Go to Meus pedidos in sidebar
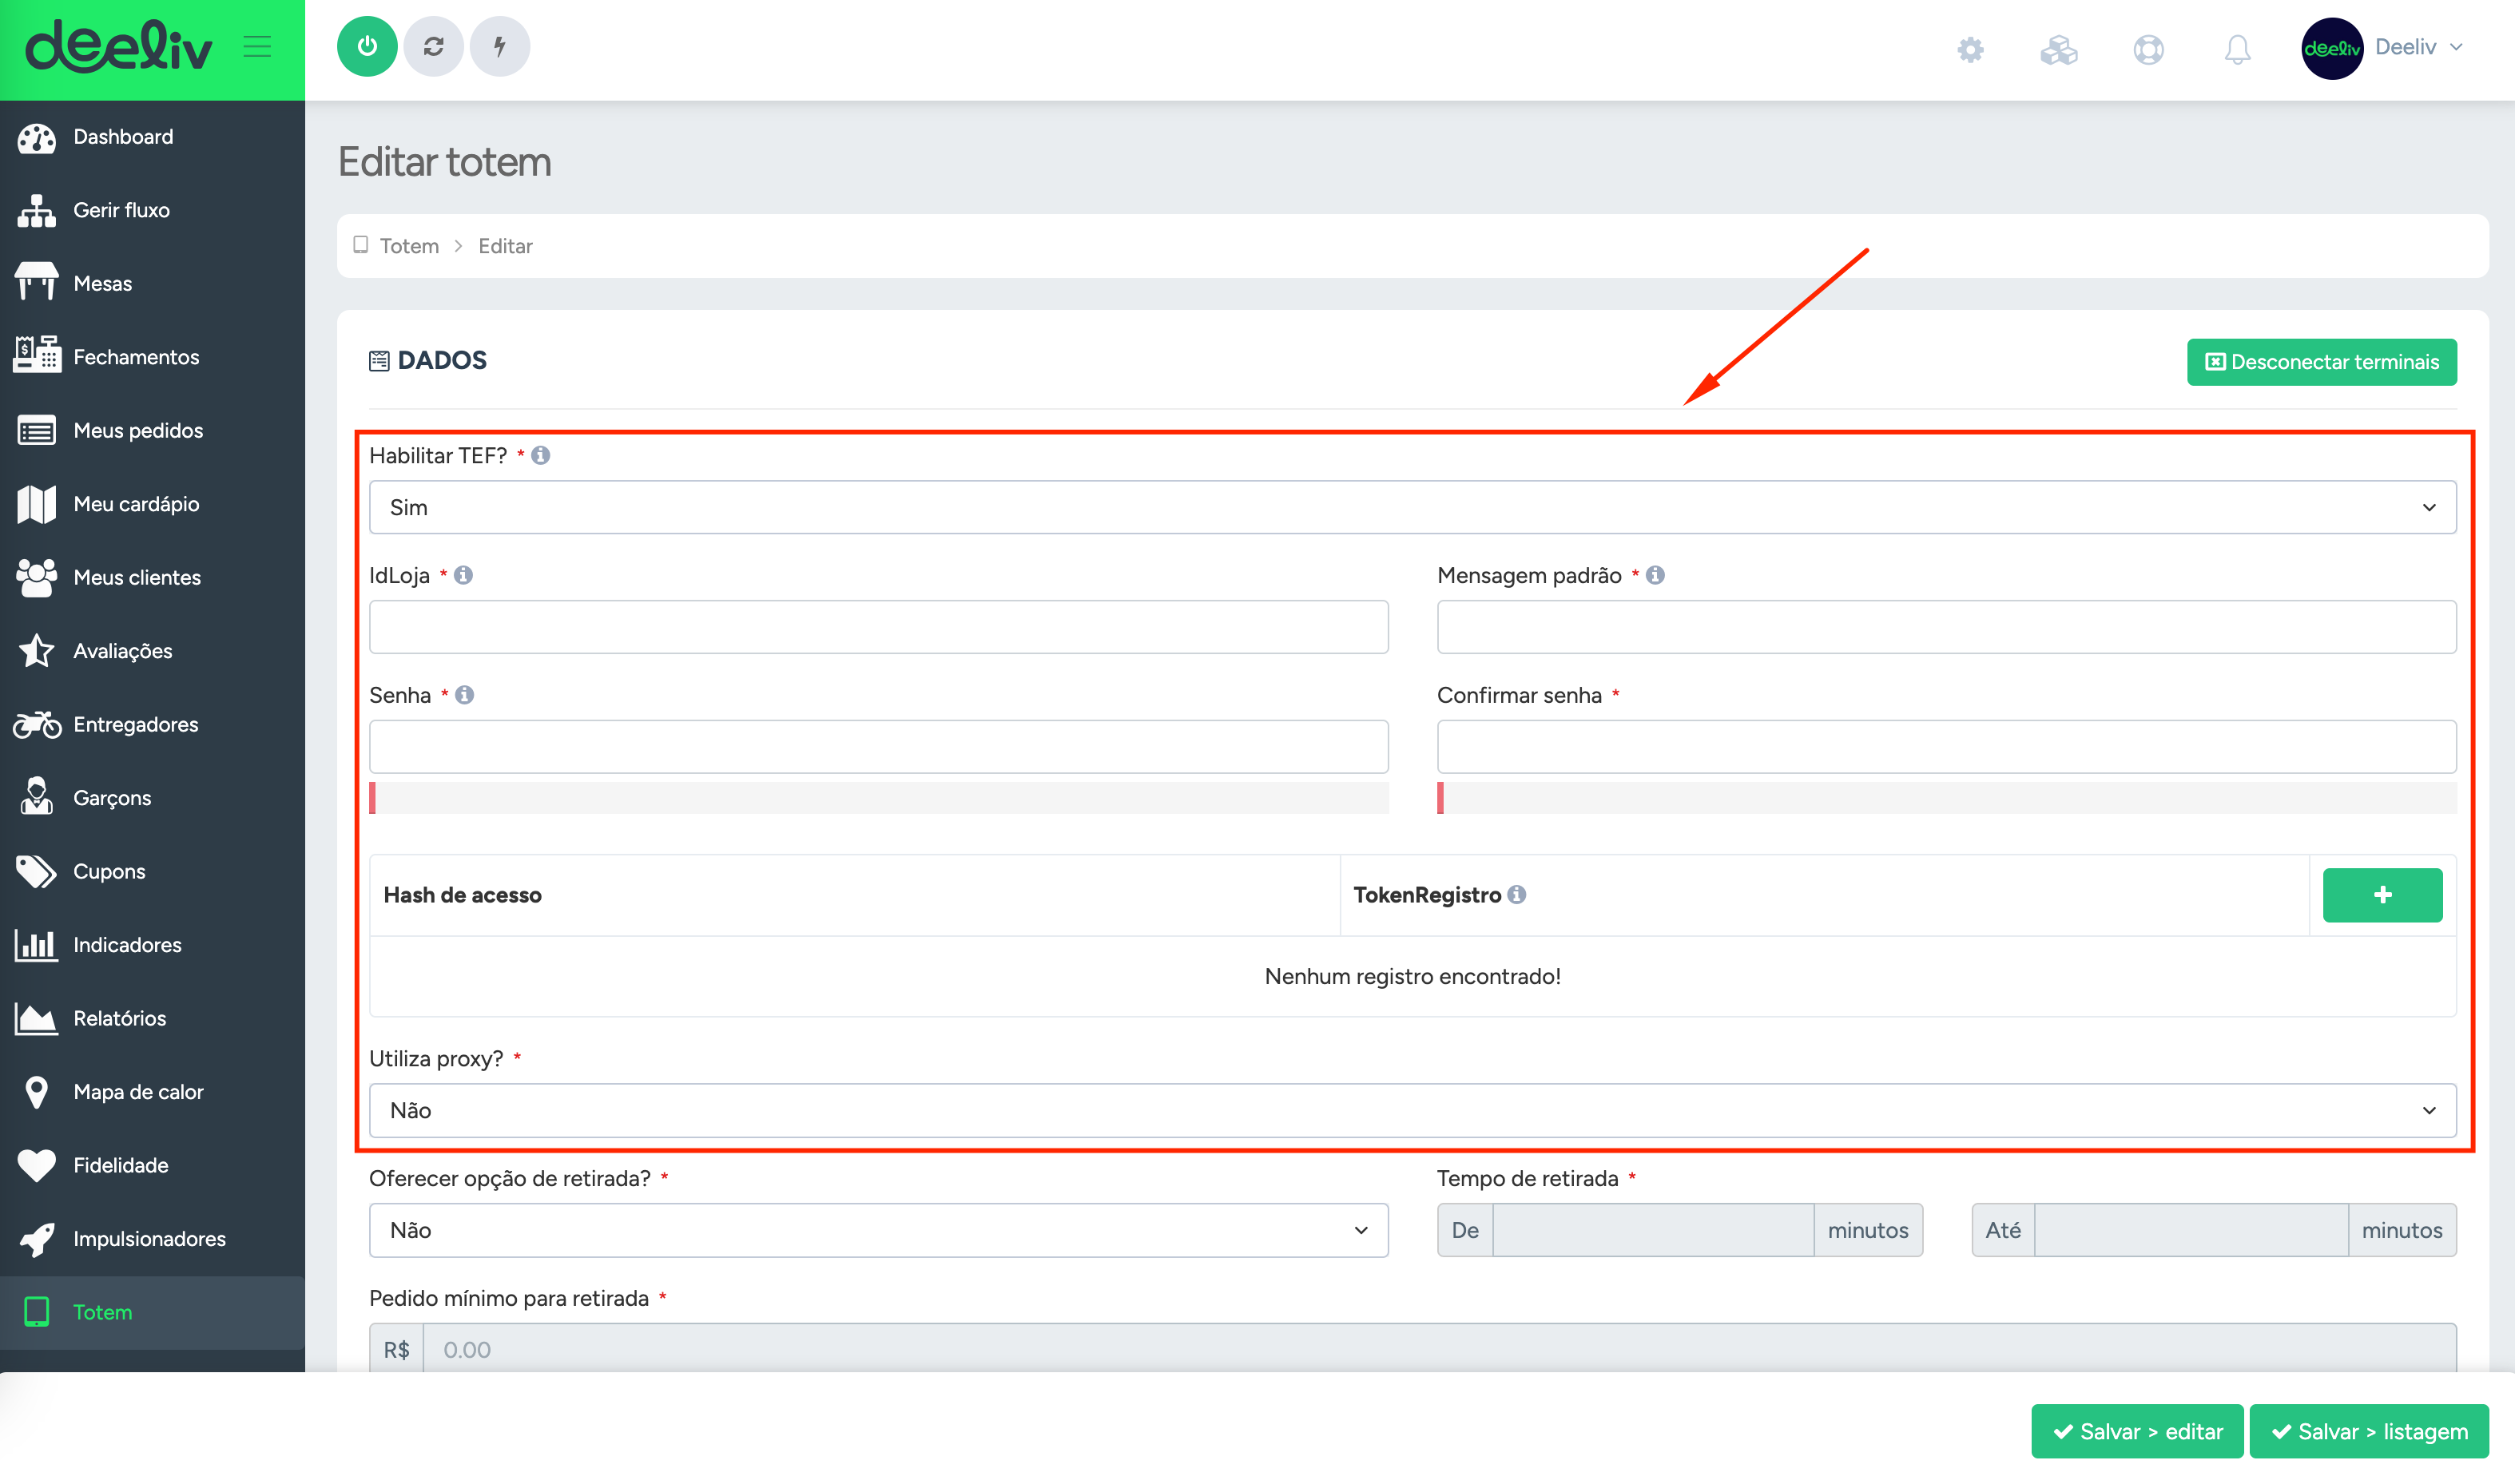 138,430
